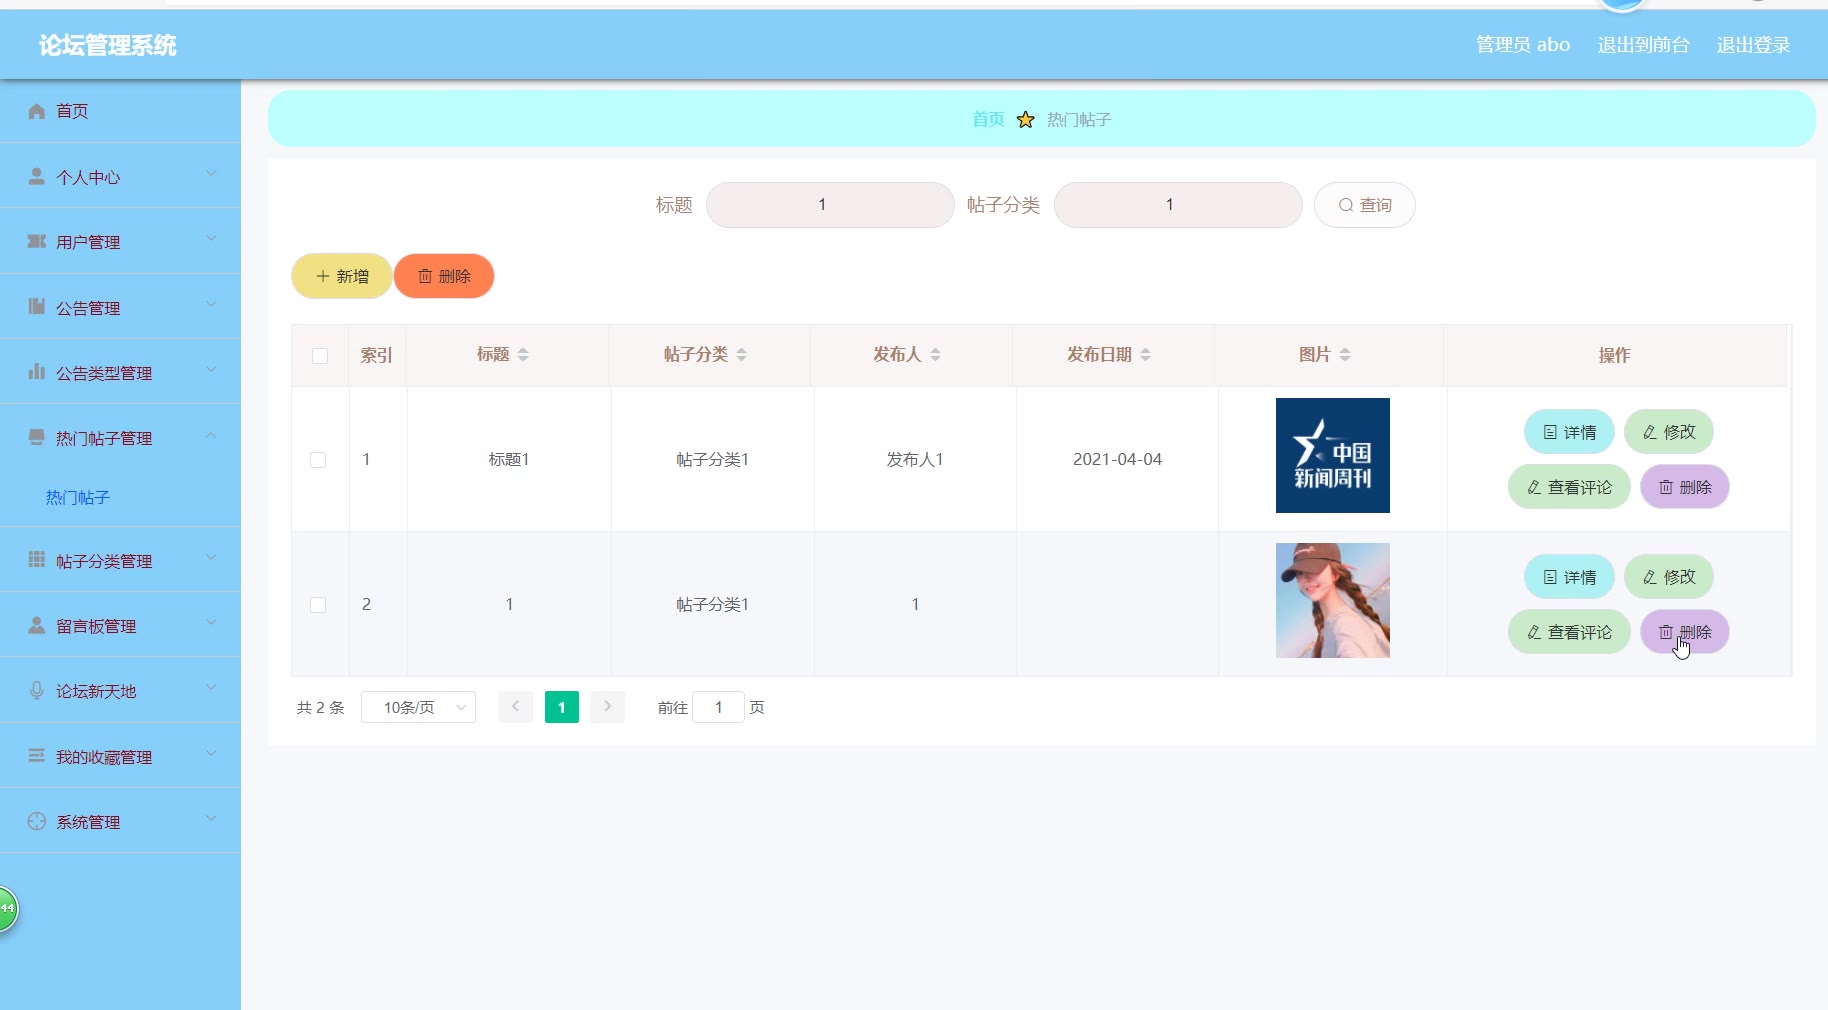Click 查看评论 for the index 2 row
The height and width of the screenshot is (1010, 1828).
pyautogui.click(x=1569, y=632)
